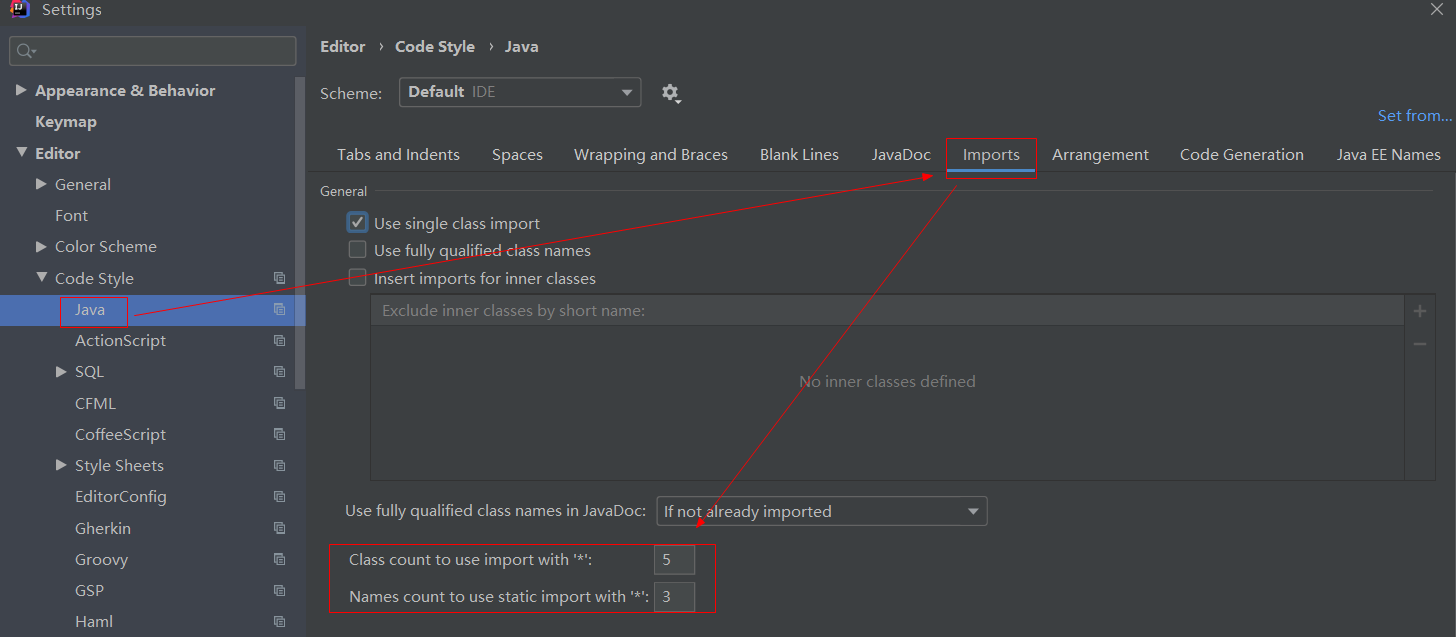Screen dimensions: 1456x637
Task: Click the copy icon beside CoffeeScript
Action: coord(279,435)
